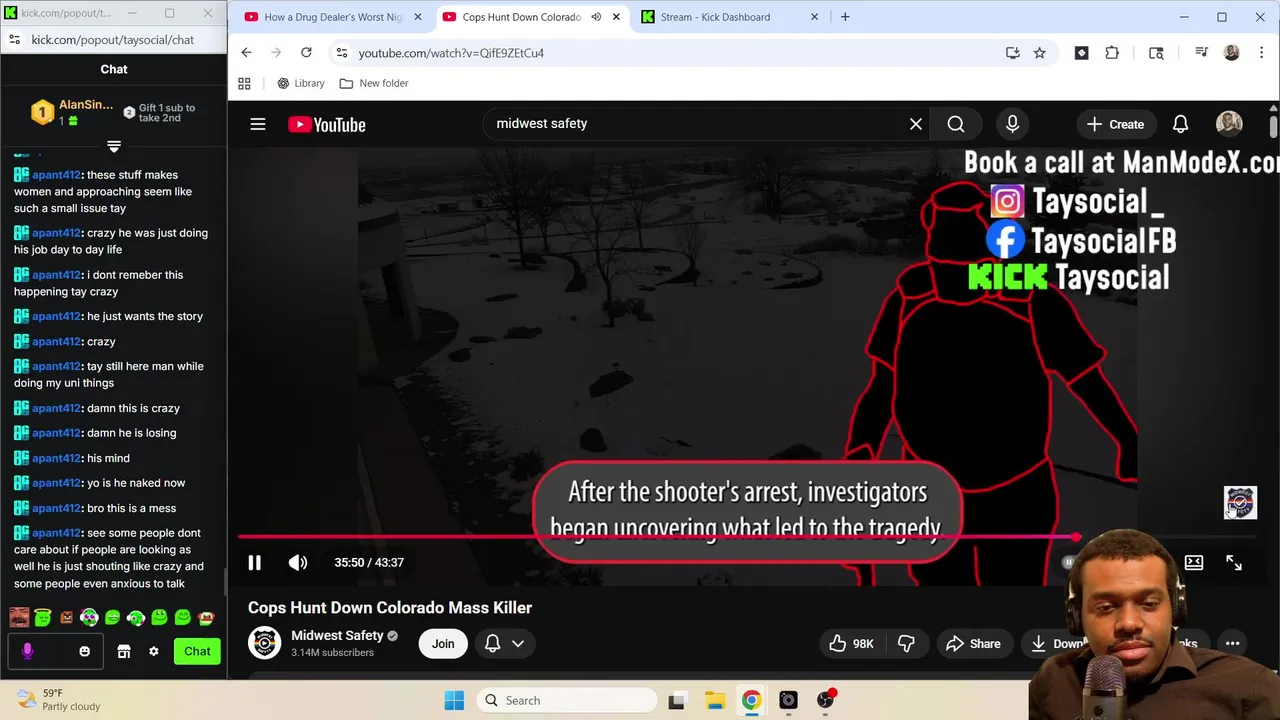Open the Library bookmark
Image resolution: width=1280 pixels, height=720 pixels.
(301, 83)
